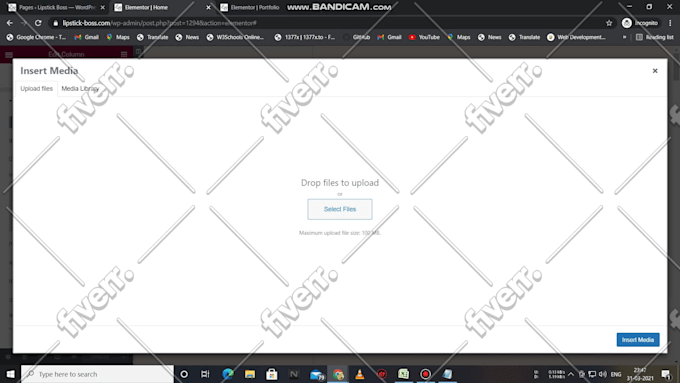Close the Elementor Home browser tab
Viewport: 680px width, 383px height.
click(x=208, y=7)
